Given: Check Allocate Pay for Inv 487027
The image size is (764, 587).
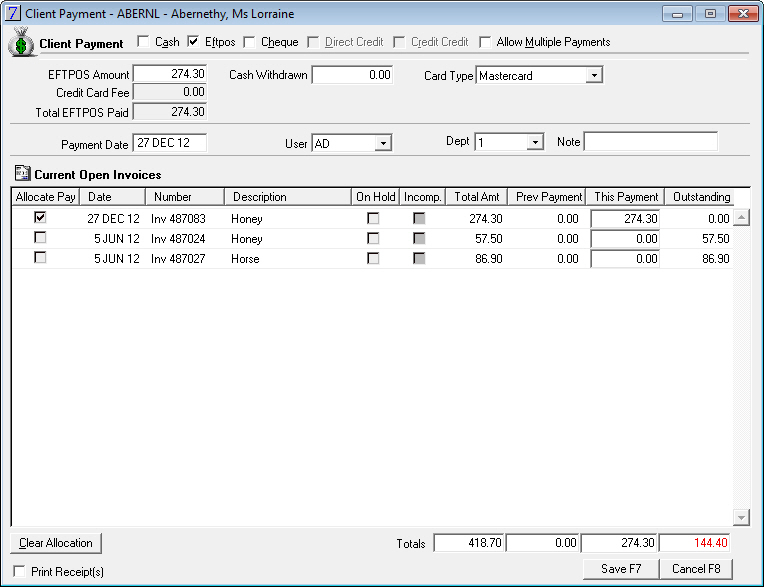Looking at the screenshot, I should [40, 257].
